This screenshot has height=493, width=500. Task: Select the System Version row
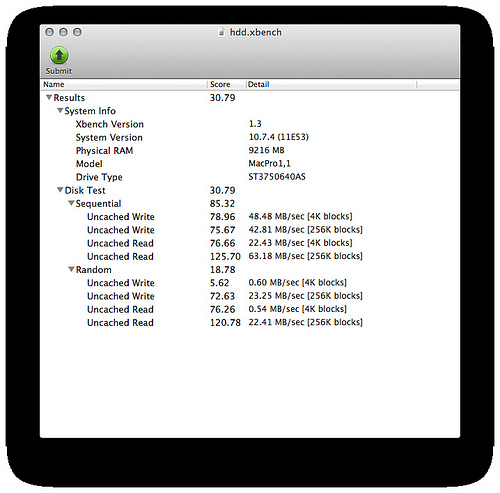coord(250,137)
